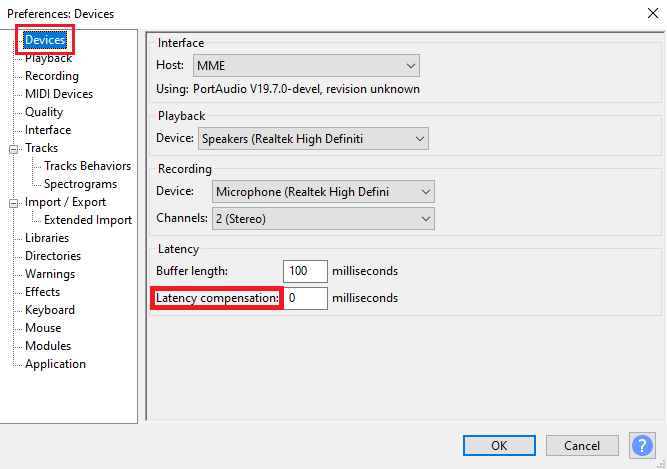Open the Playback preferences category
667x469 pixels.
pos(48,58)
